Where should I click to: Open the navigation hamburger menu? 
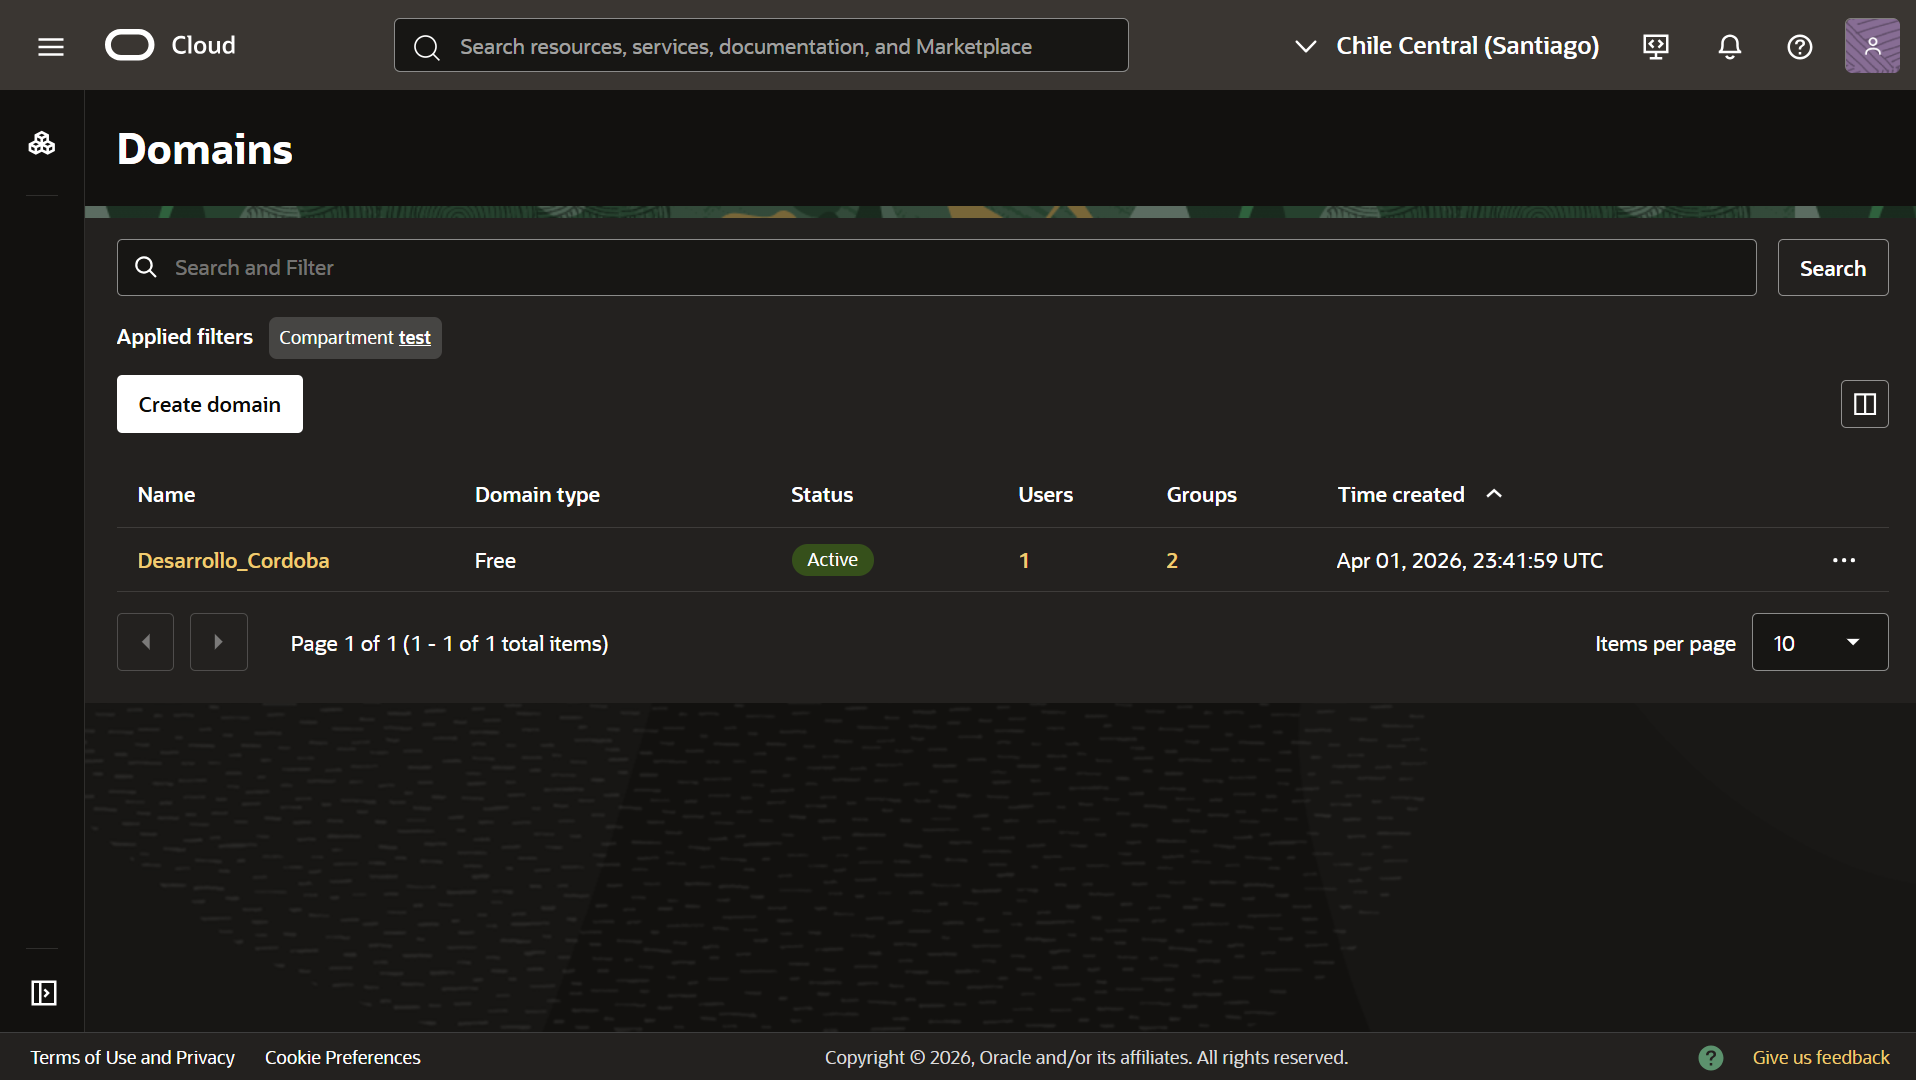[49, 46]
